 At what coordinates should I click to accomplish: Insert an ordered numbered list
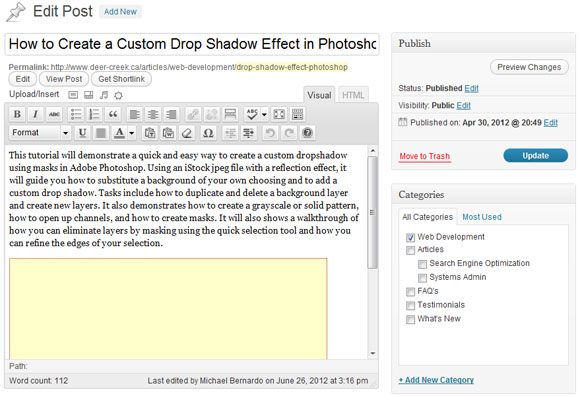click(94, 114)
